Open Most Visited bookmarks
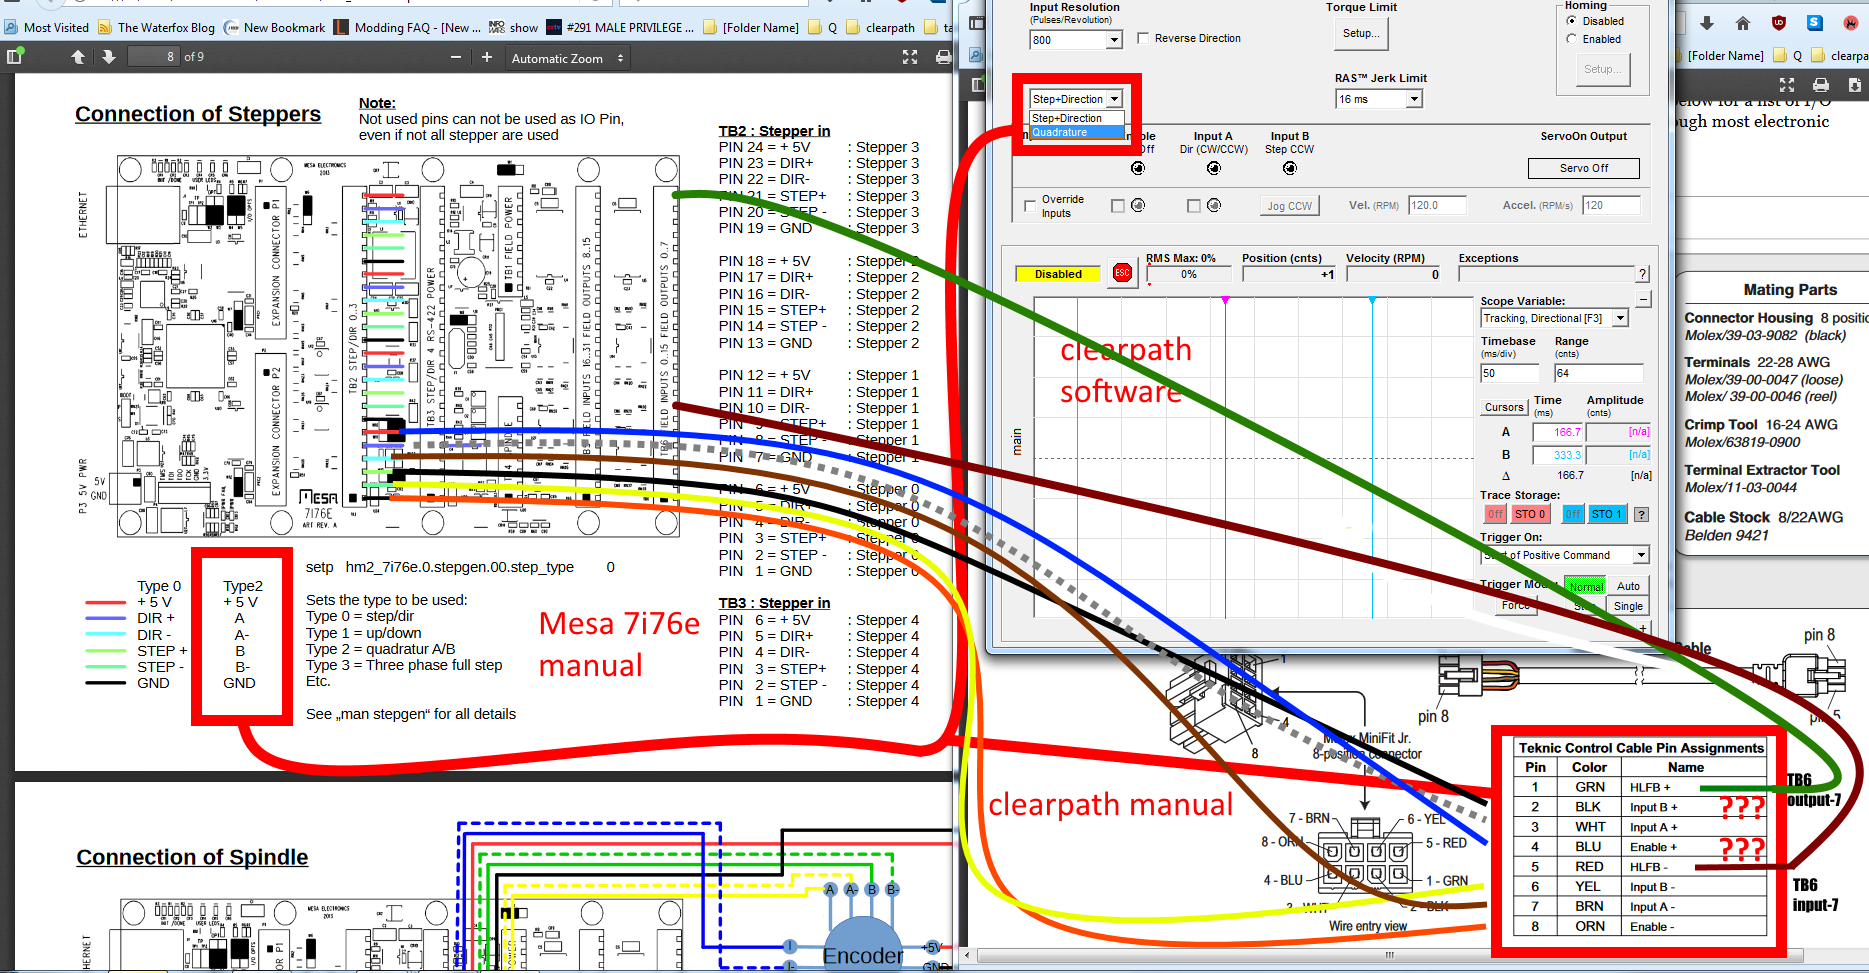 (x=47, y=27)
